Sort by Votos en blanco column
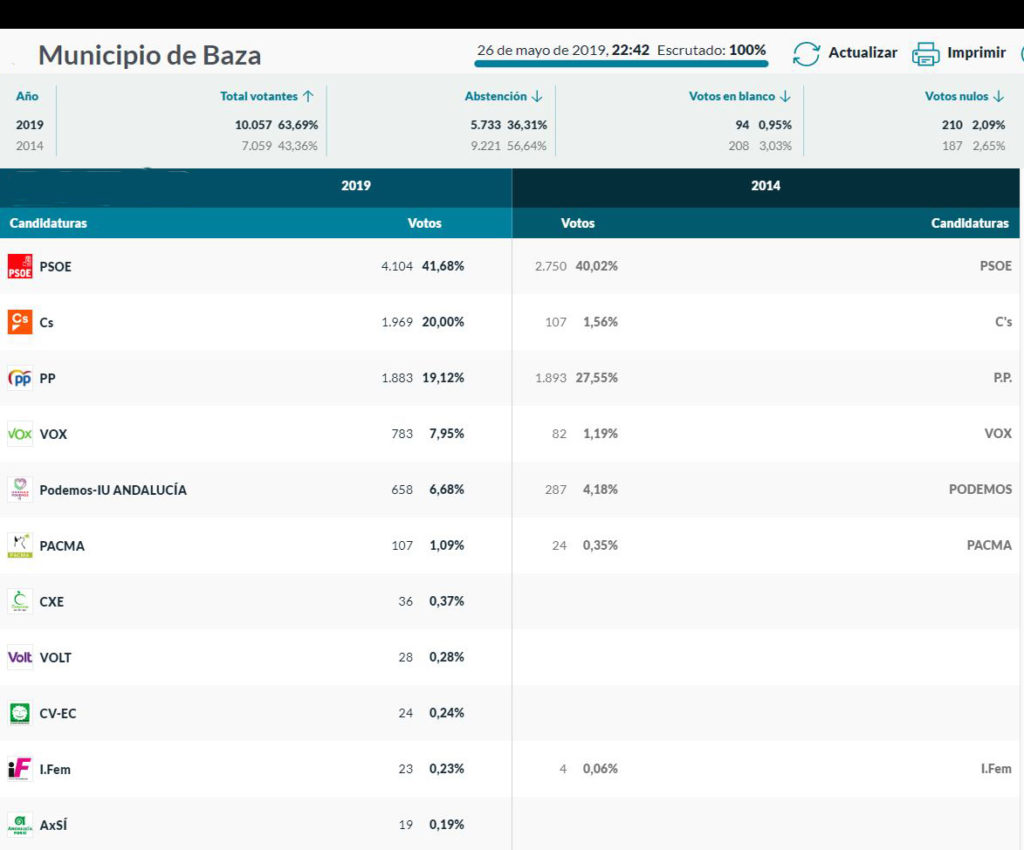This screenshot has height=850, width=1024. pos(740,96)
